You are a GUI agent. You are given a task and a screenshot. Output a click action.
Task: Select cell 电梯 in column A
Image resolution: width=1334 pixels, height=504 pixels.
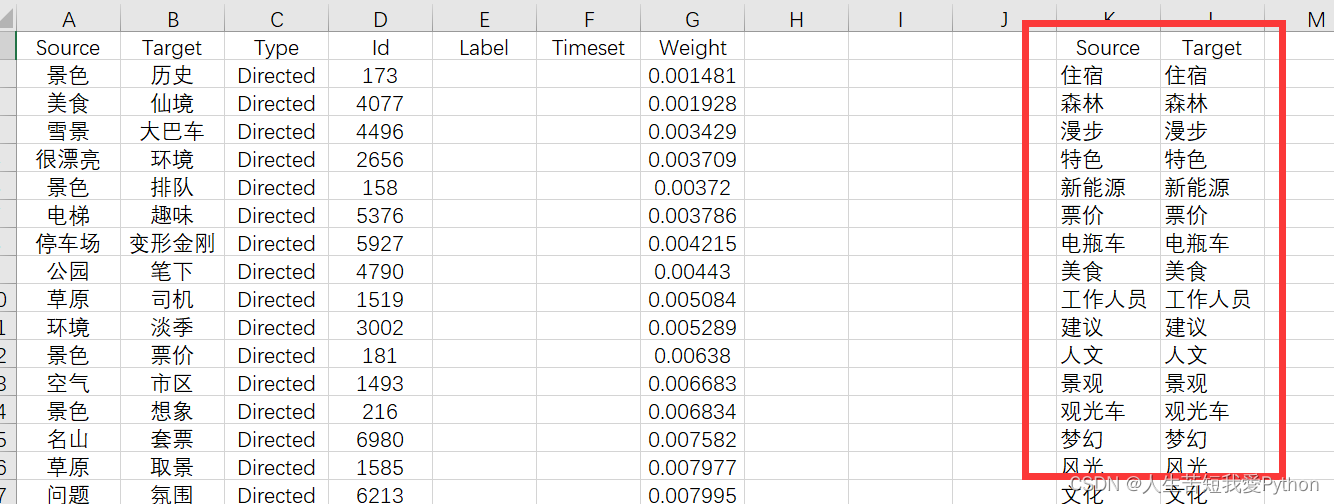[x=68, y=215]
